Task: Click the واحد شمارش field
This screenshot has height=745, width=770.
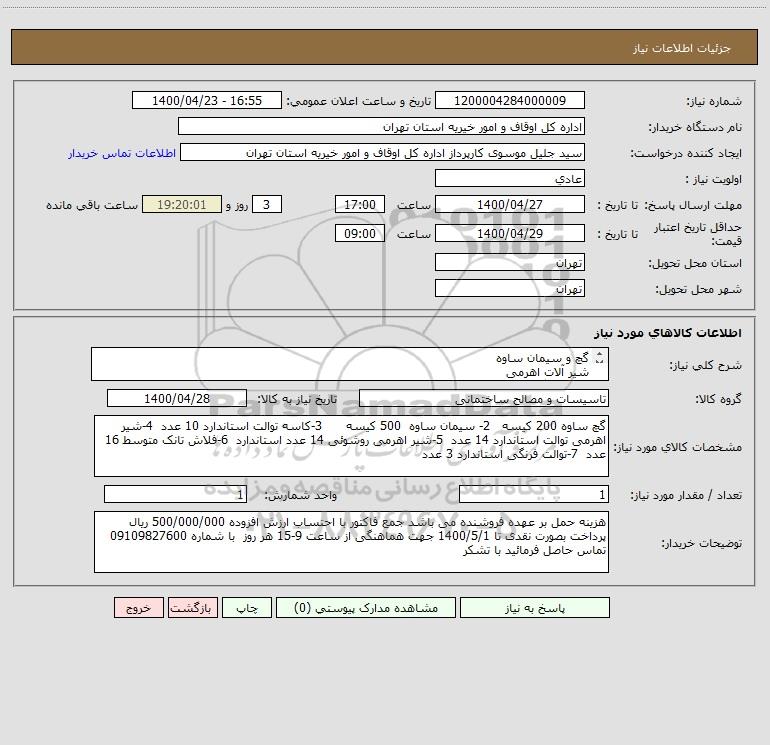Action: (x=175, y=494)
